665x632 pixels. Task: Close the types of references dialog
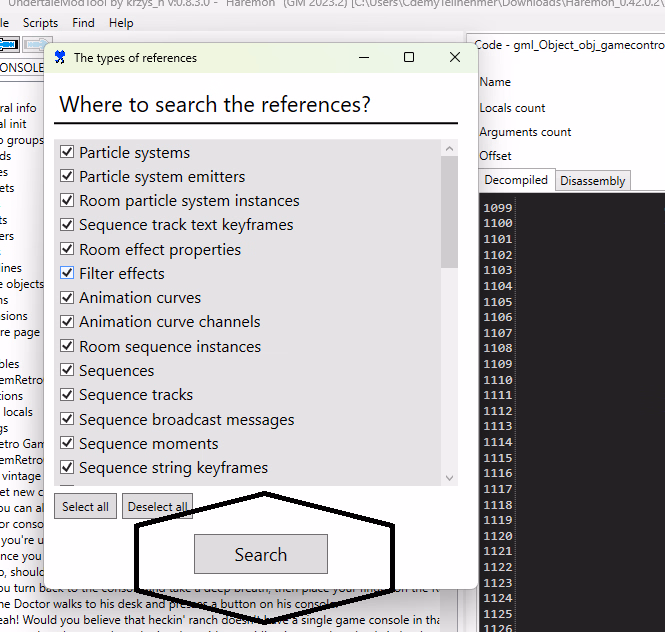[455, 58]
